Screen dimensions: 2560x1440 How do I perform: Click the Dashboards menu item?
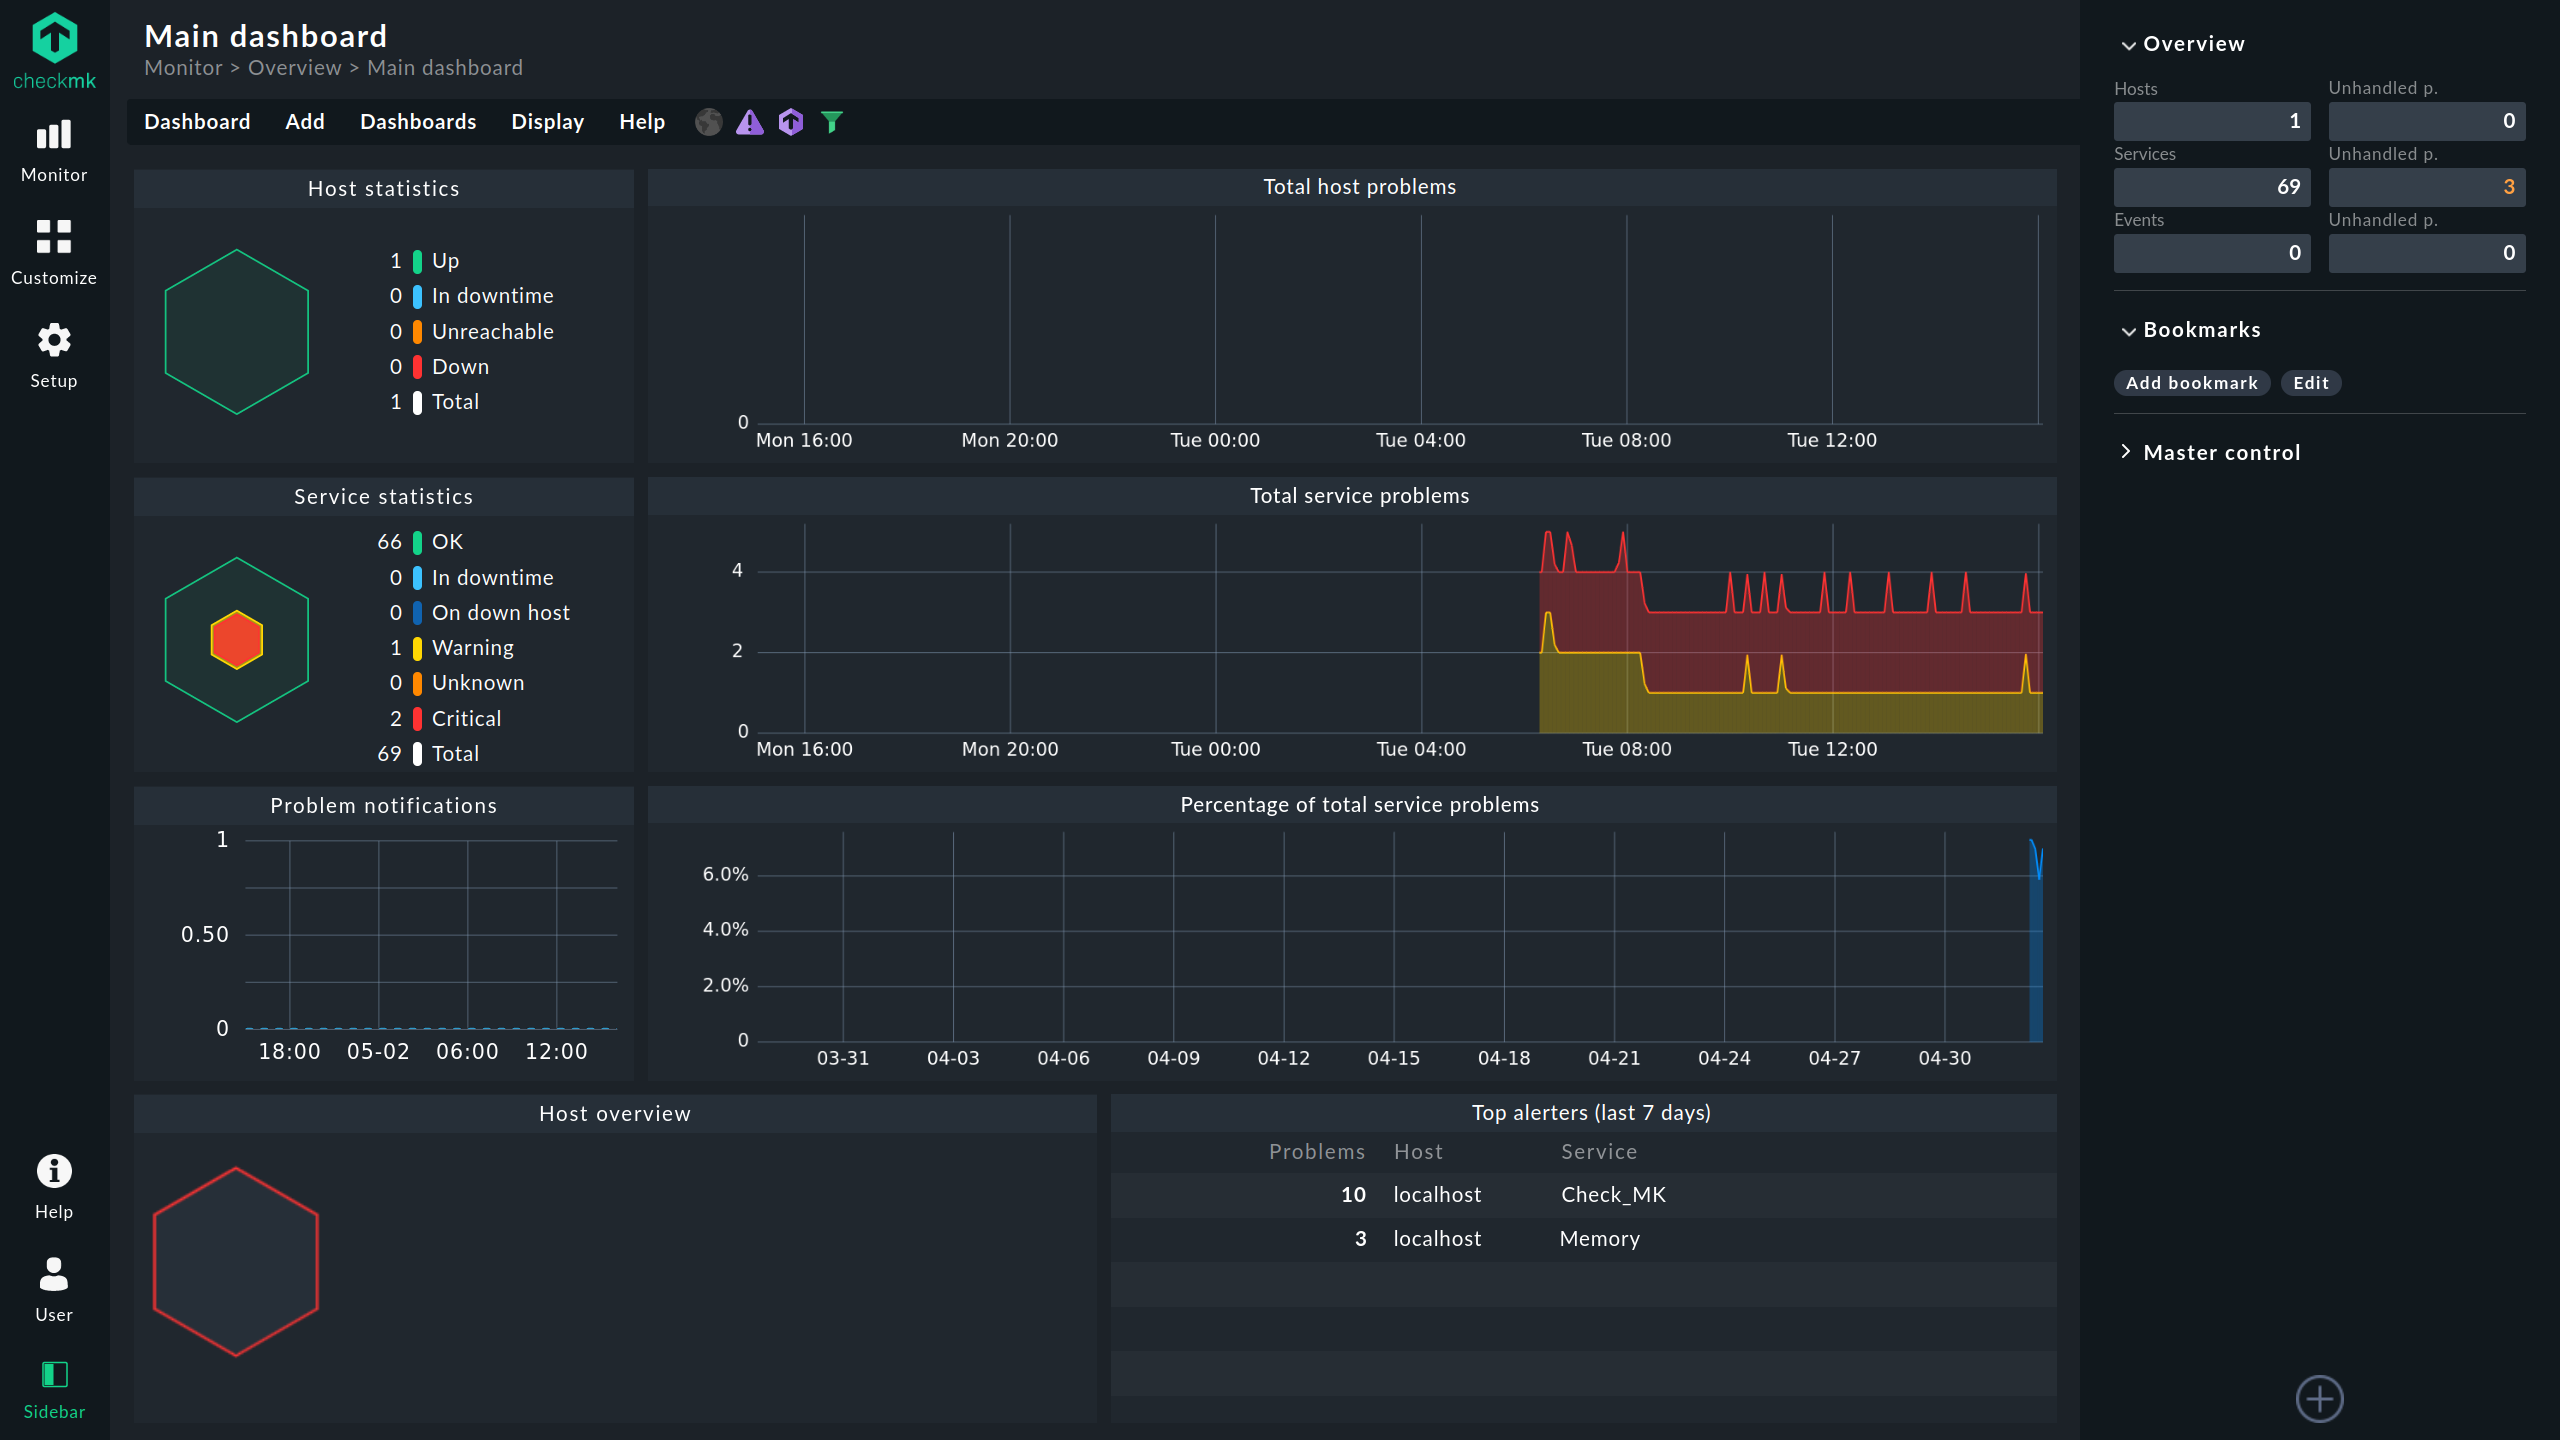click(x=417, y=121)
